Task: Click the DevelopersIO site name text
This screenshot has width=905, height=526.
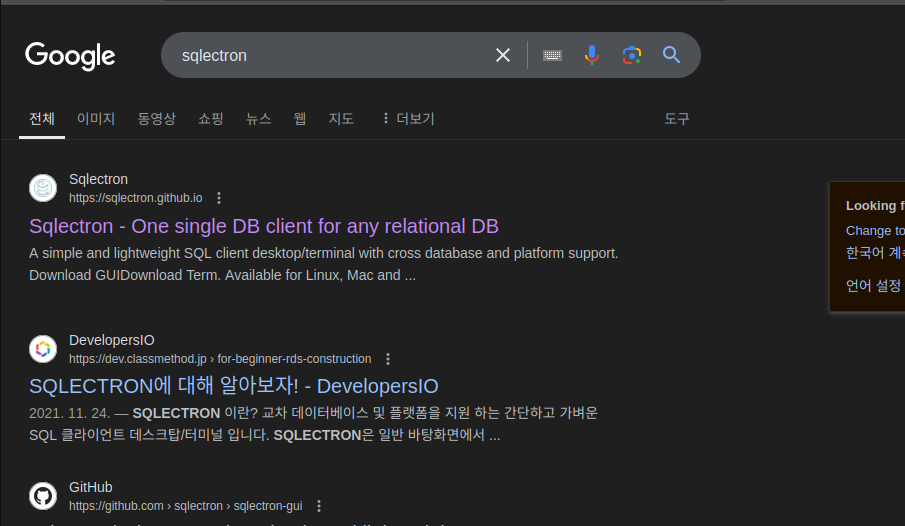Action: 111,341
